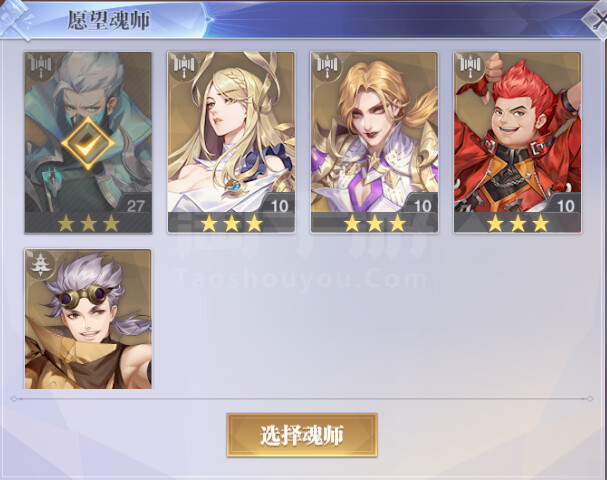Screen dimensions: 607x480
Task: Click the three stars under red-haired hero
Action: pos(518,223)
